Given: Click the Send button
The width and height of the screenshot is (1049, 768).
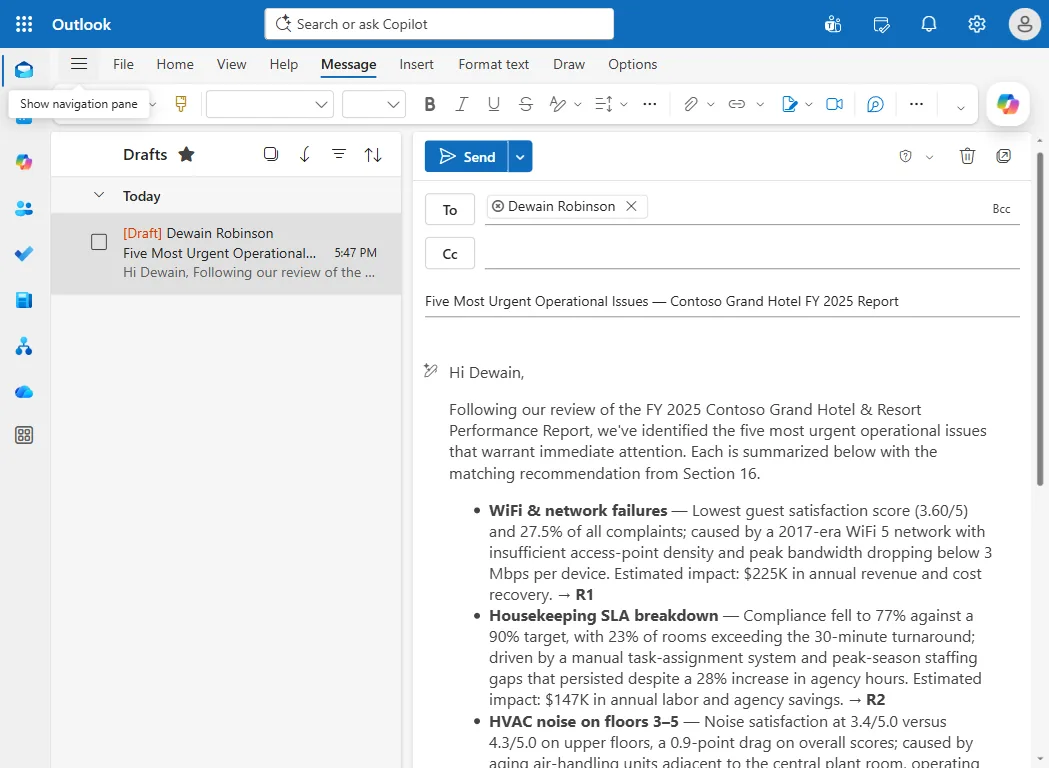Looking at the screenshot, I should 466,157.
